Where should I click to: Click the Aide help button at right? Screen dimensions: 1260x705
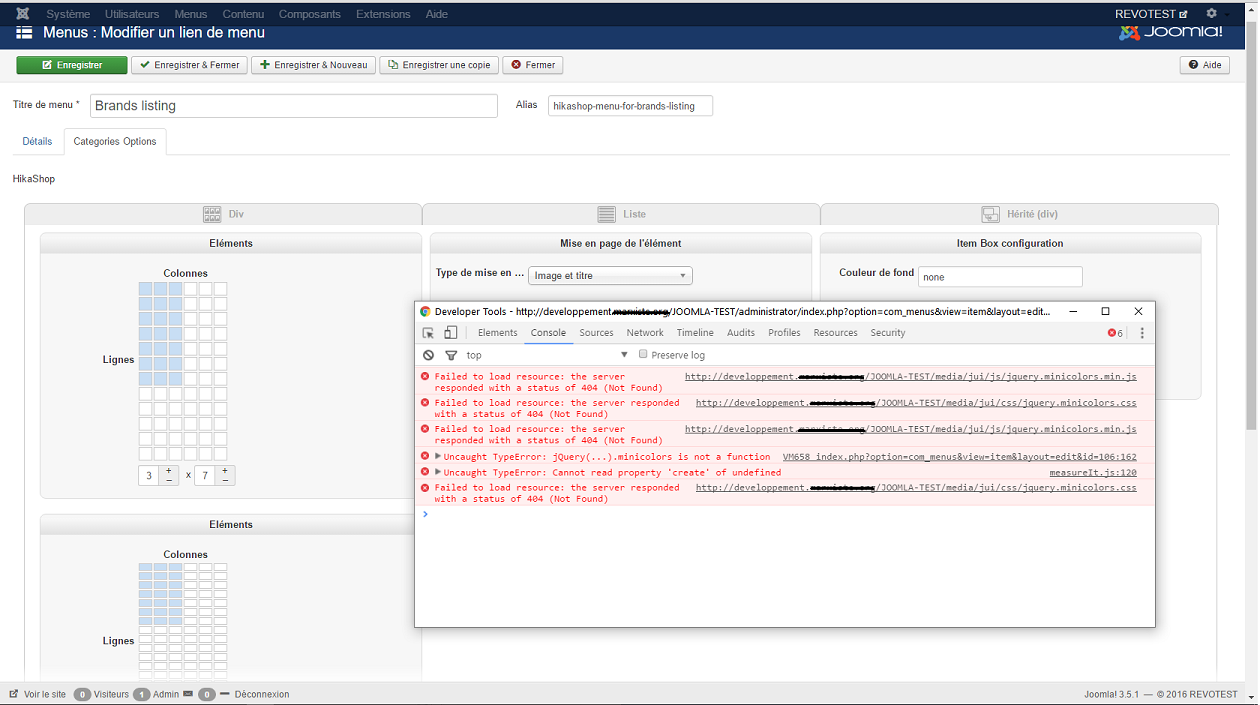click(x=1205, y=65)
